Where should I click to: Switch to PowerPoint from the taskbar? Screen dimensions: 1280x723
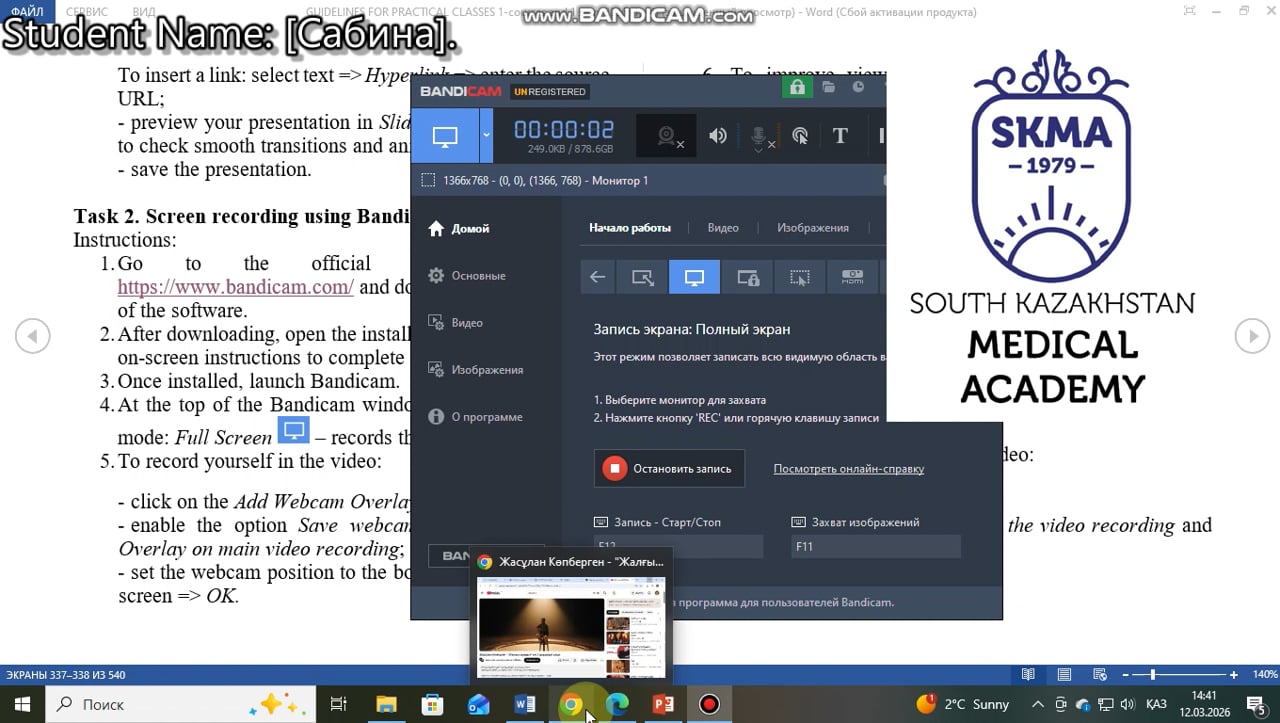coord(663,704)
